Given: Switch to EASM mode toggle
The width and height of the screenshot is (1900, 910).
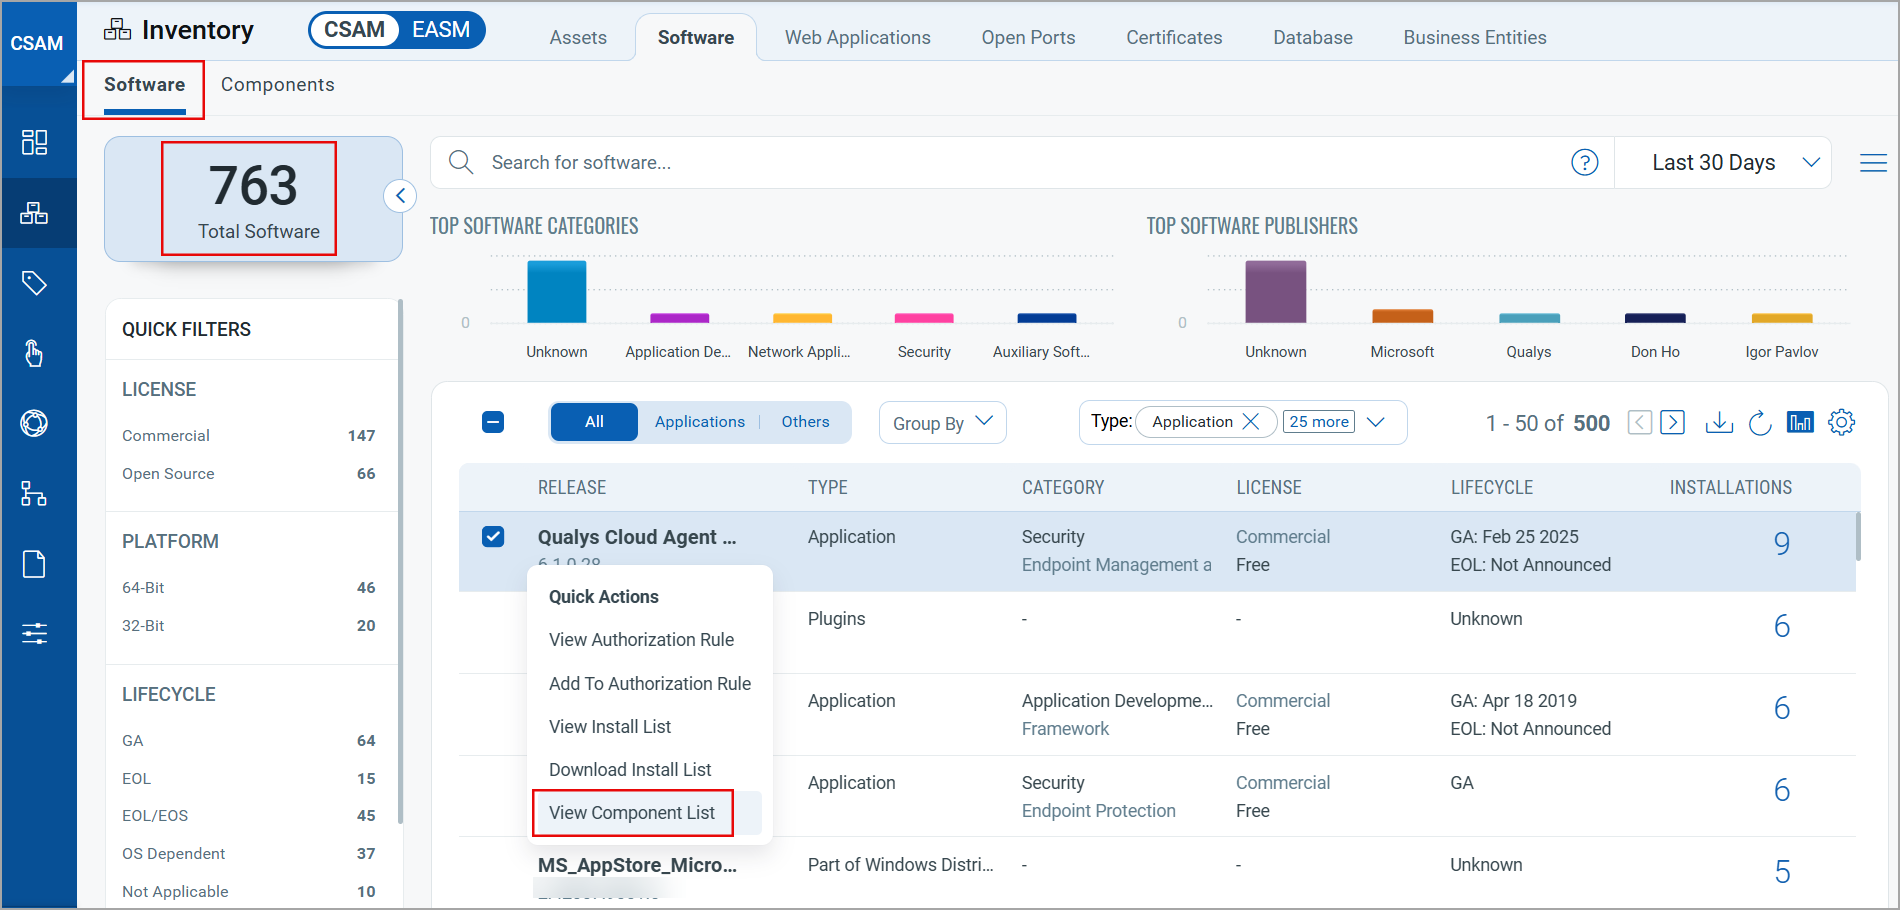Looking at the screenshot, I should (x=441, y=30).
